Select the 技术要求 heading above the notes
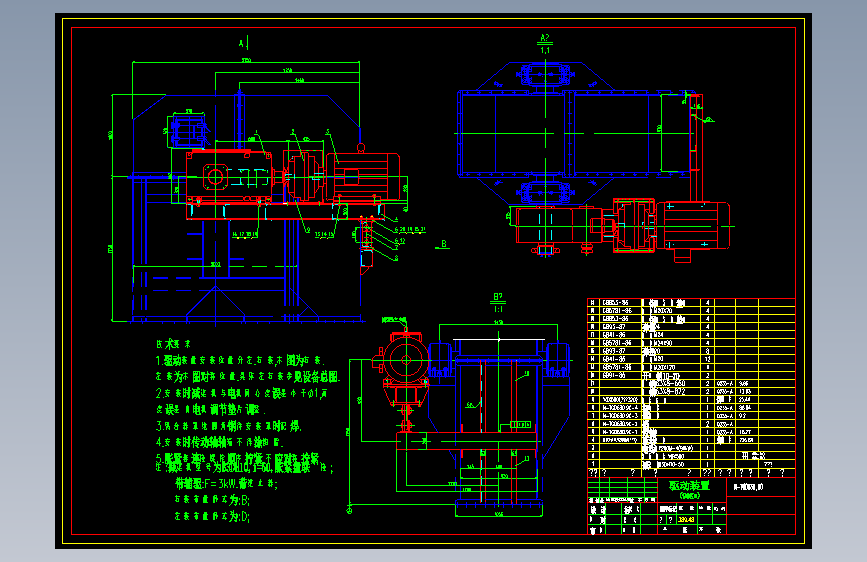 tap(174, 344)
